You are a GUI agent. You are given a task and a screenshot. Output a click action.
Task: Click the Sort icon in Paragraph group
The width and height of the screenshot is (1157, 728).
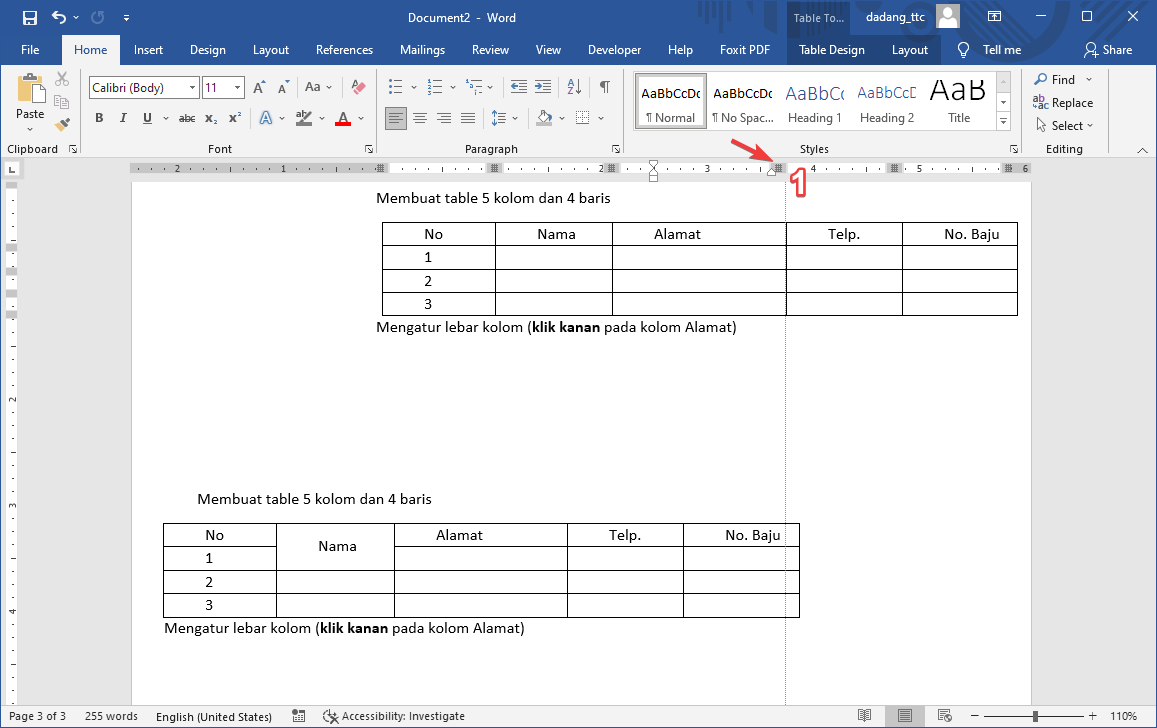point(574,88)
